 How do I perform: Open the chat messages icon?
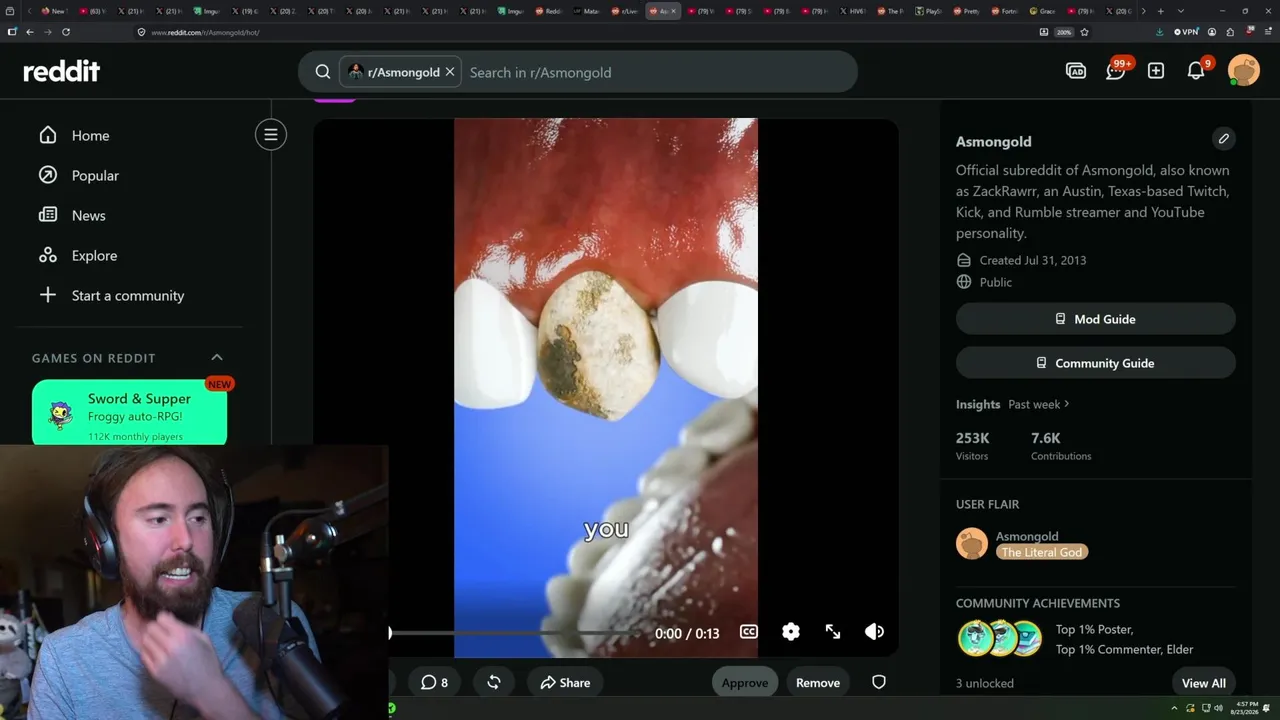[x=1116, y=70]
